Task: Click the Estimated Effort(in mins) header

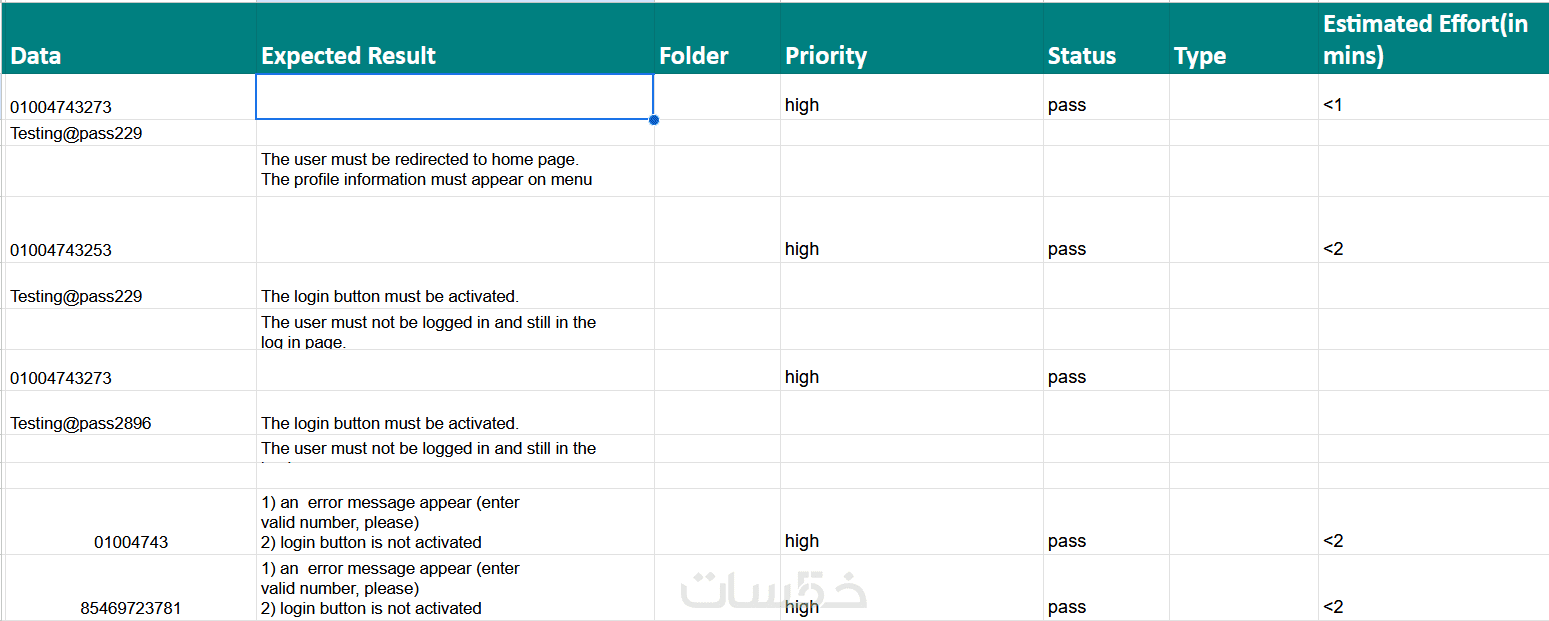Action: tap(1425, 40)
